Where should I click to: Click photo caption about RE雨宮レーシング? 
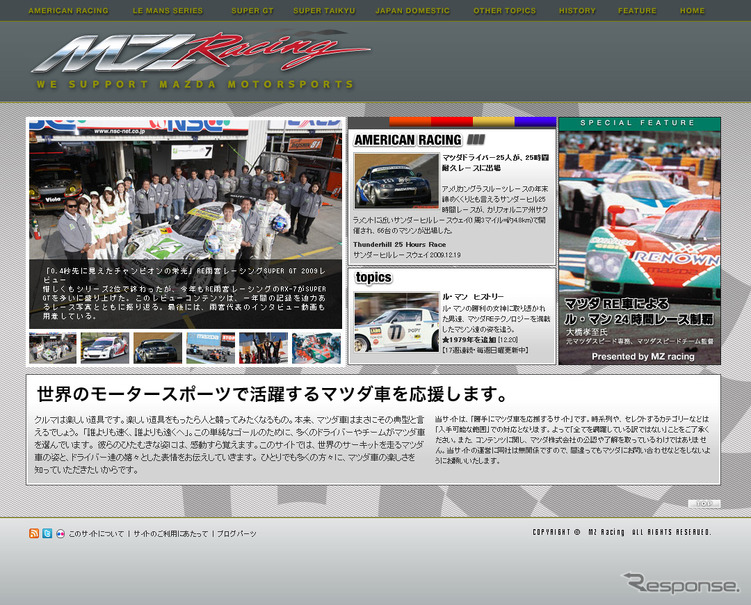[185, 294]
